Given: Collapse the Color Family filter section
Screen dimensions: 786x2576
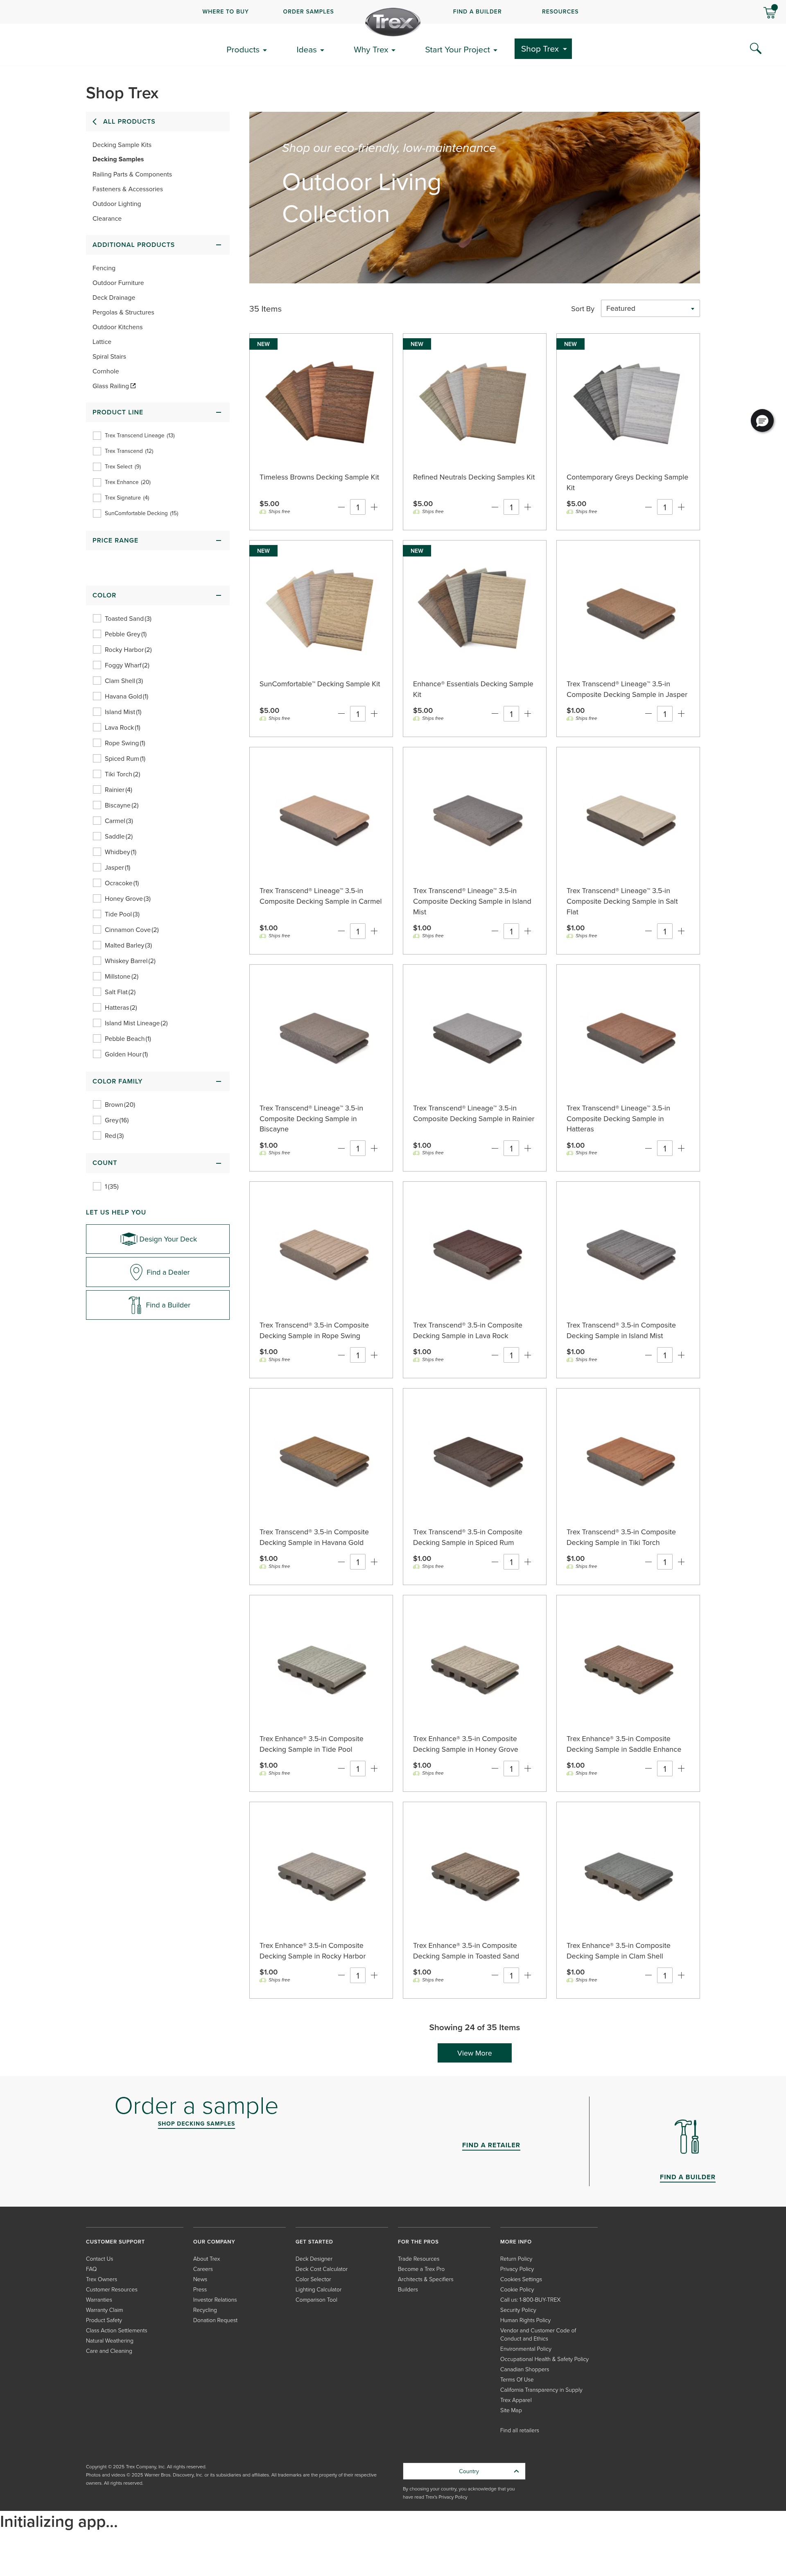Looking at the screenshot, I should [218, 1081].
